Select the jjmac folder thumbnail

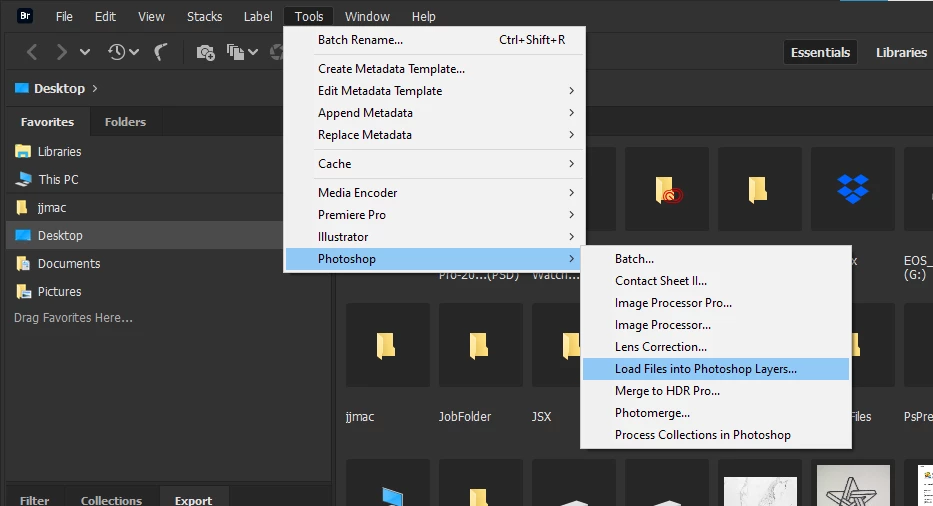[387, 345]
